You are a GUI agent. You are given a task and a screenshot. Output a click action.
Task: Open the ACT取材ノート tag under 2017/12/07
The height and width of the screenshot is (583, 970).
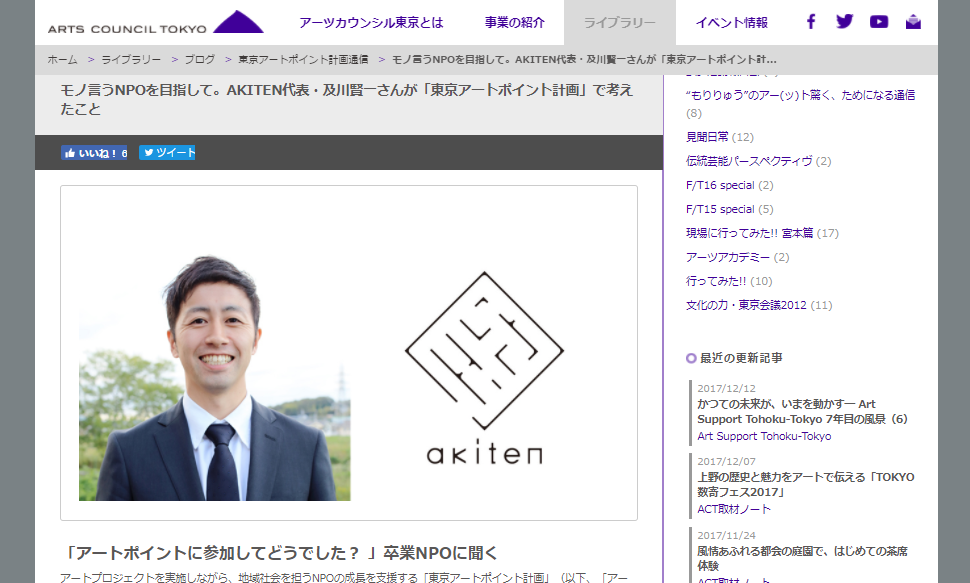[734, 509]
